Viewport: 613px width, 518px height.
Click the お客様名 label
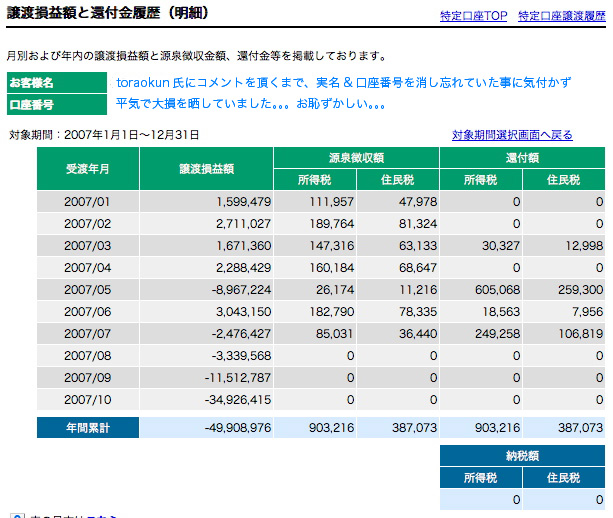[x=32, y=83]
